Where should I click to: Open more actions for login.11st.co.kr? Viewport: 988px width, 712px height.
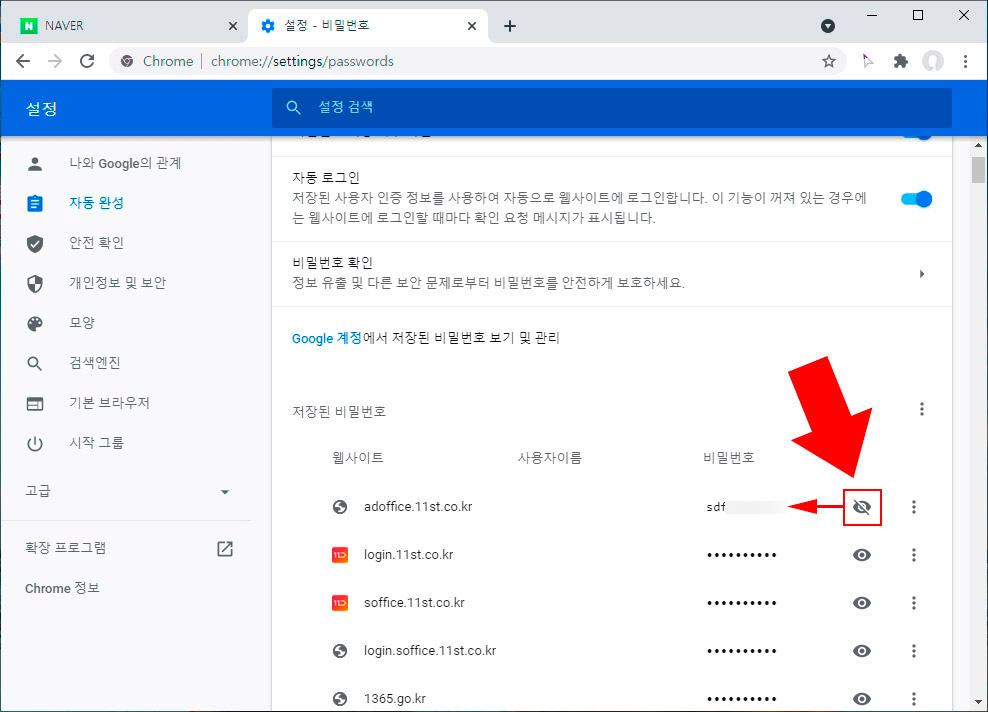click(x=914, y=554)
